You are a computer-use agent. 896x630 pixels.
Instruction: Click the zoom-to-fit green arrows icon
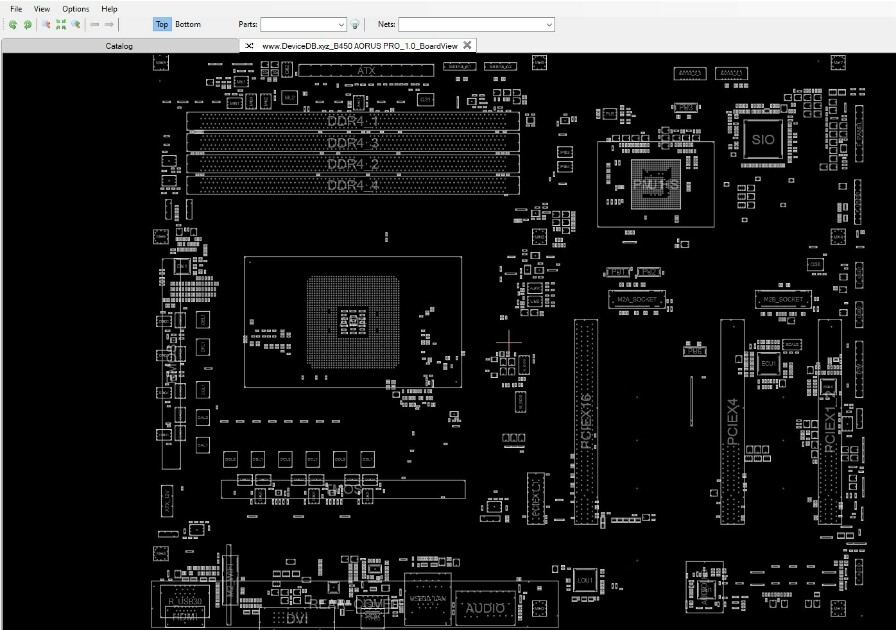[61, 25]
